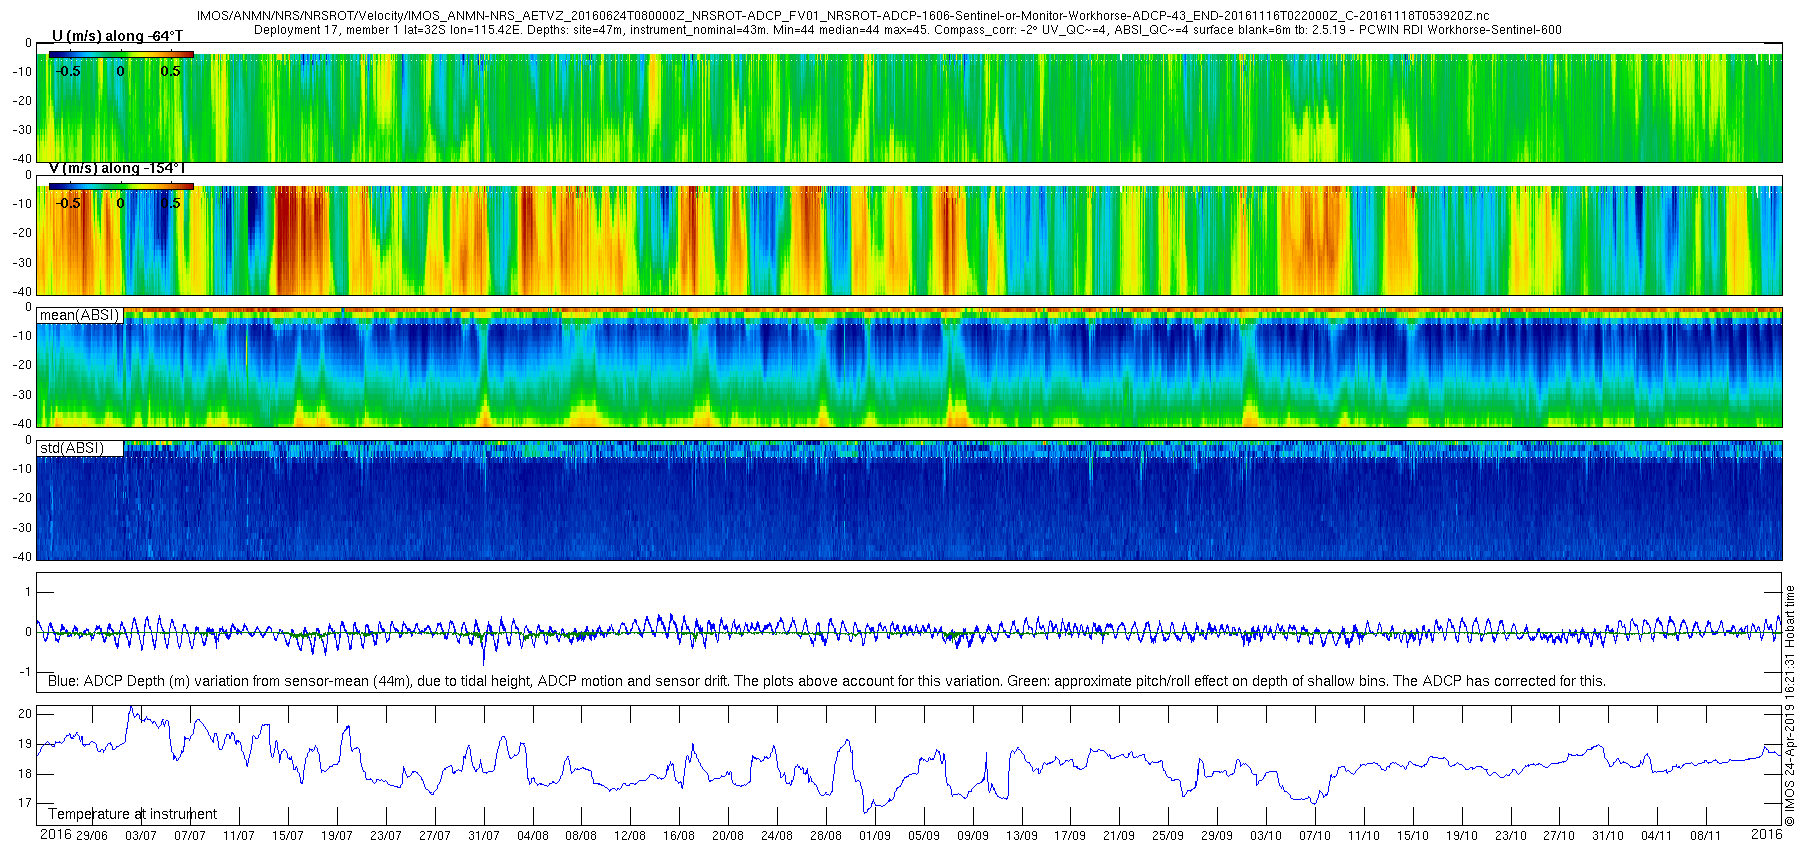Select the NetCDF file path title line

(843, 16)
